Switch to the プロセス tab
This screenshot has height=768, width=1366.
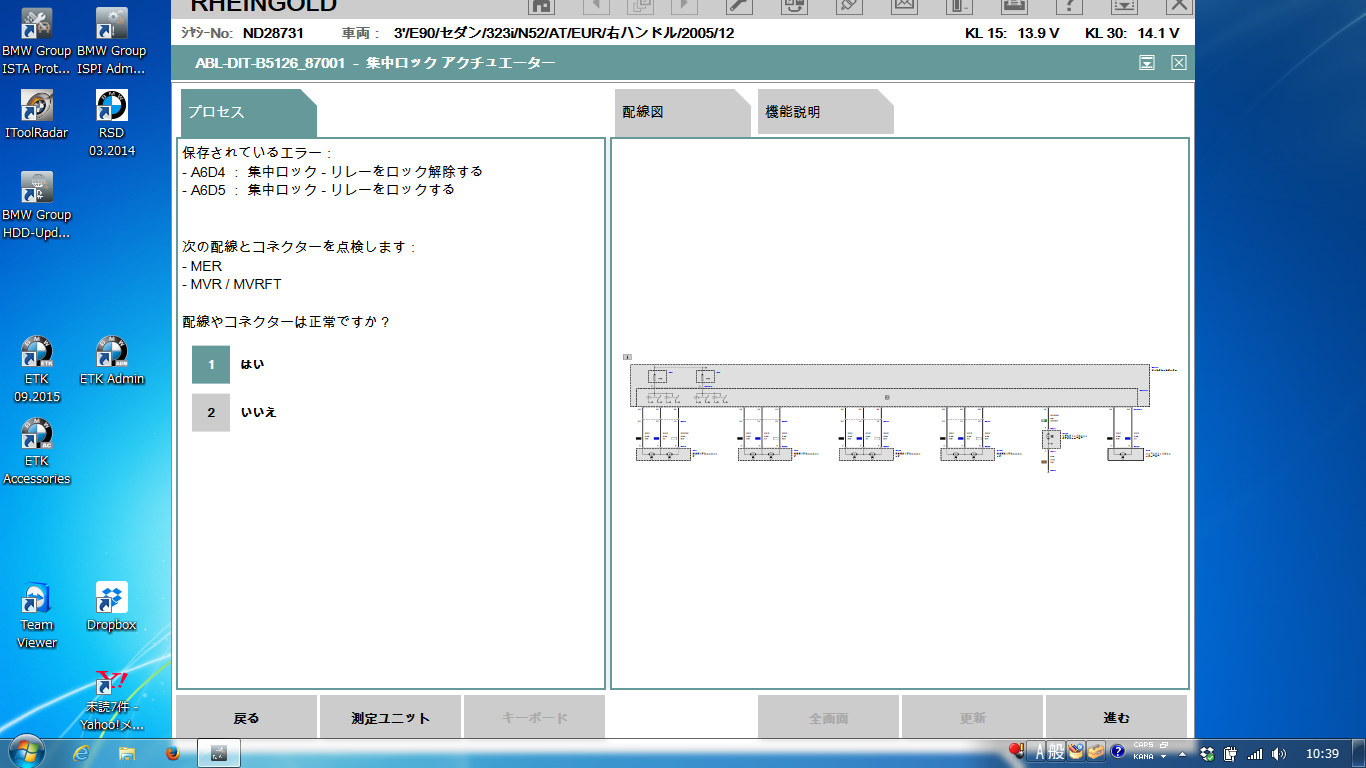tap(248, 112)
